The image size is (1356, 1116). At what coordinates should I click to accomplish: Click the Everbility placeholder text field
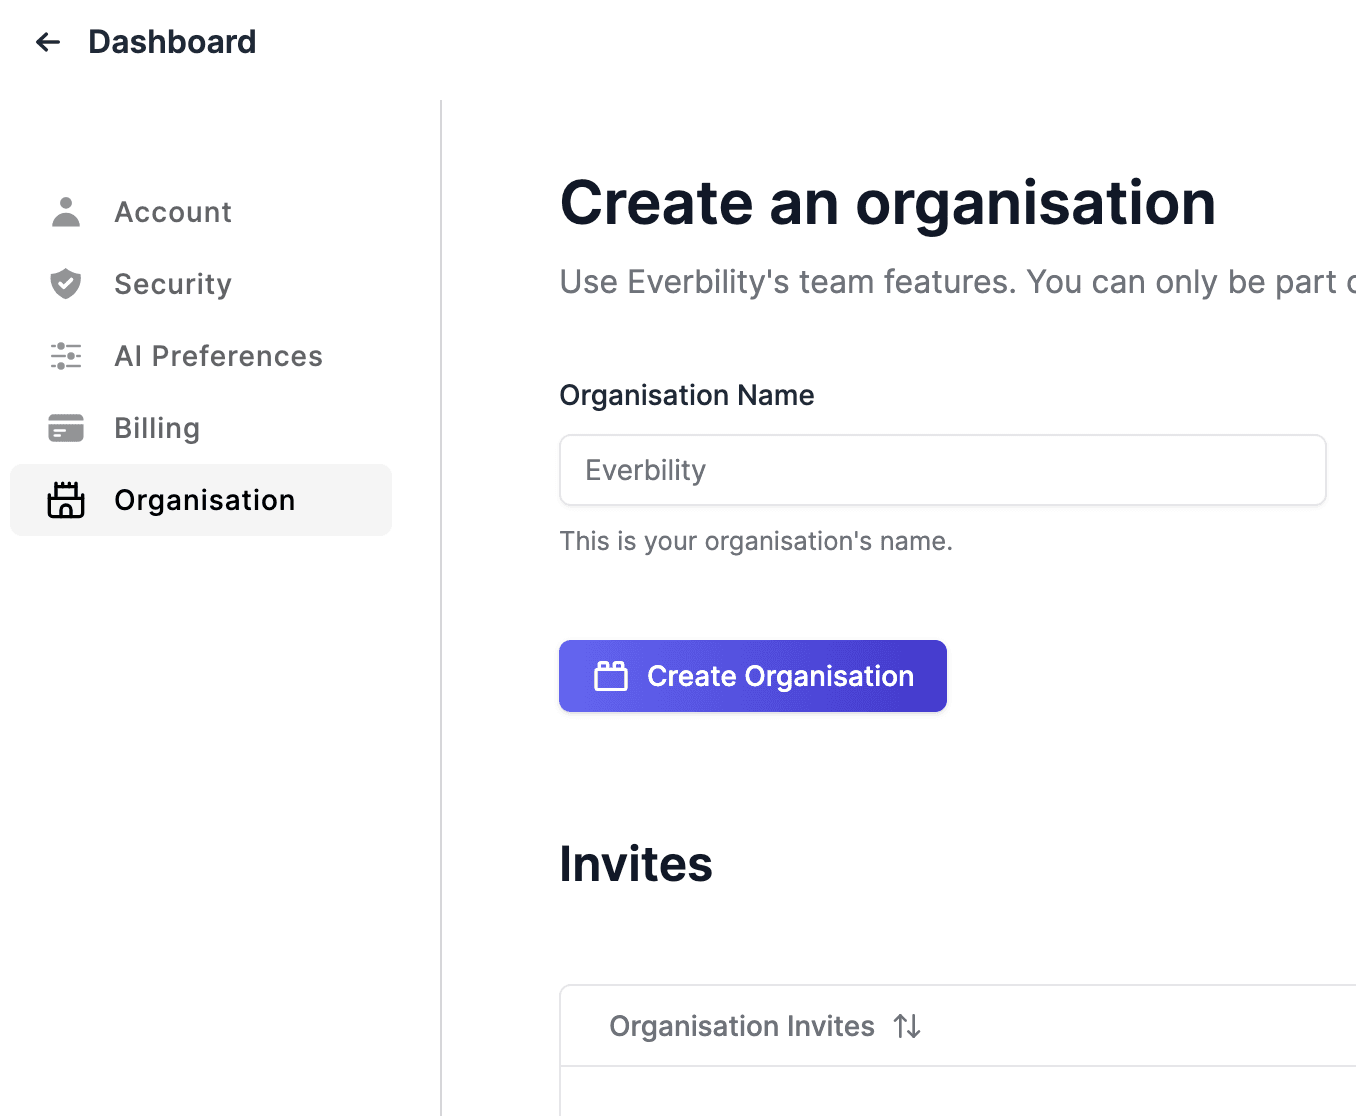pos(941,470)
